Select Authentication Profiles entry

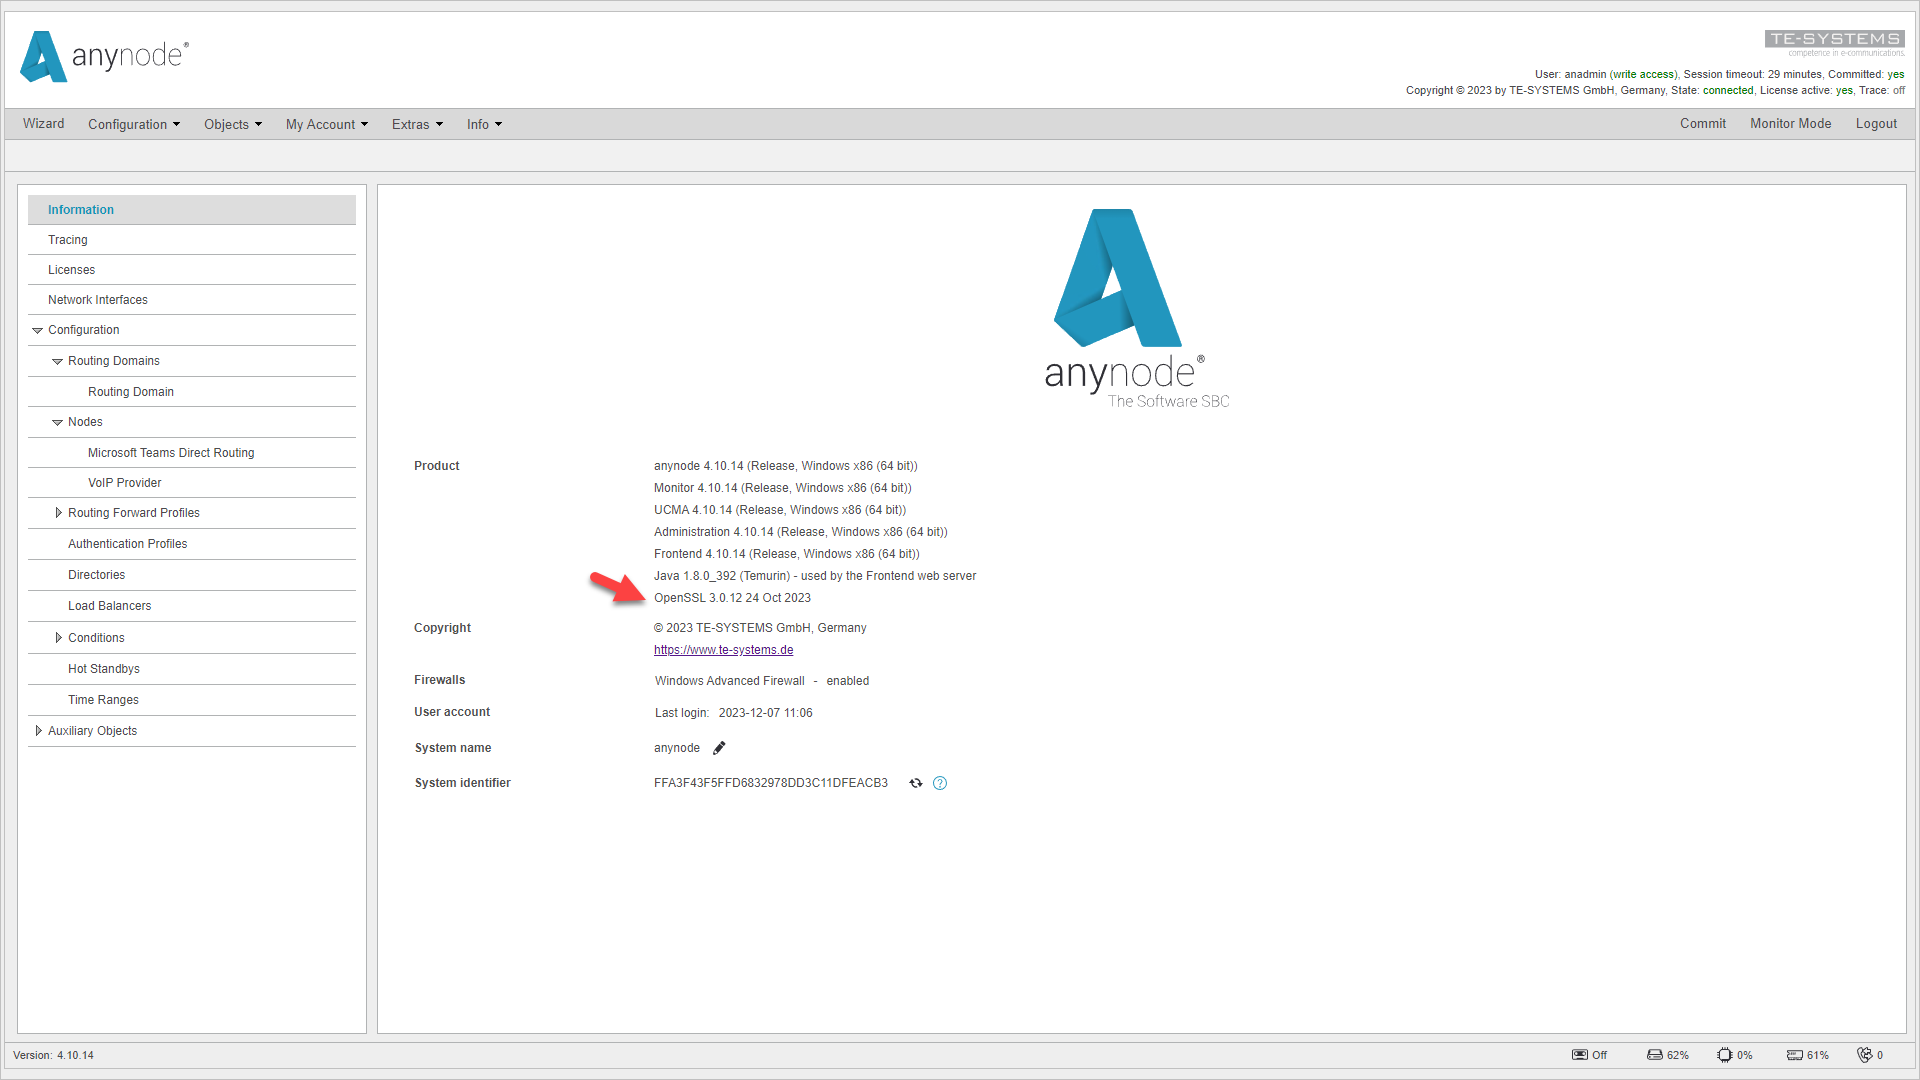(192, 544)
